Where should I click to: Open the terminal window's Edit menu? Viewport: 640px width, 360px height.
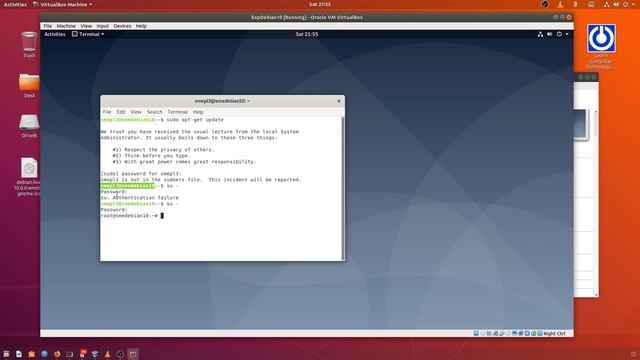(x=121, y=112)
